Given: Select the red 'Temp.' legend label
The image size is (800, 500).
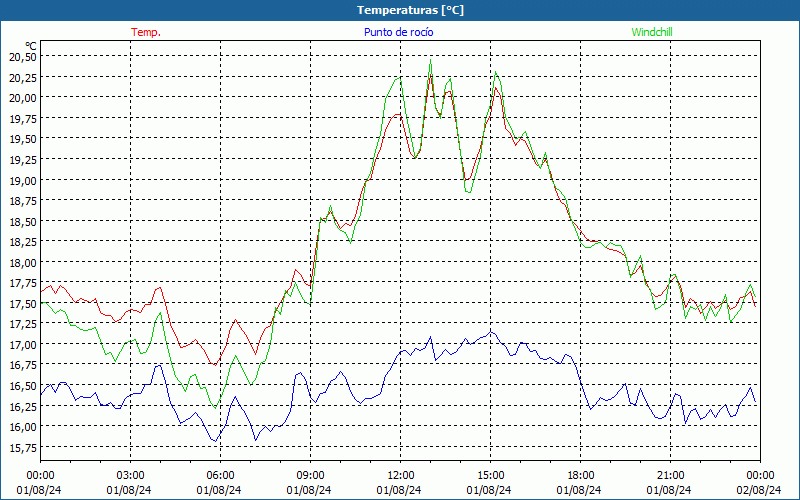Looking at the screenshot, I should [146, 32].
